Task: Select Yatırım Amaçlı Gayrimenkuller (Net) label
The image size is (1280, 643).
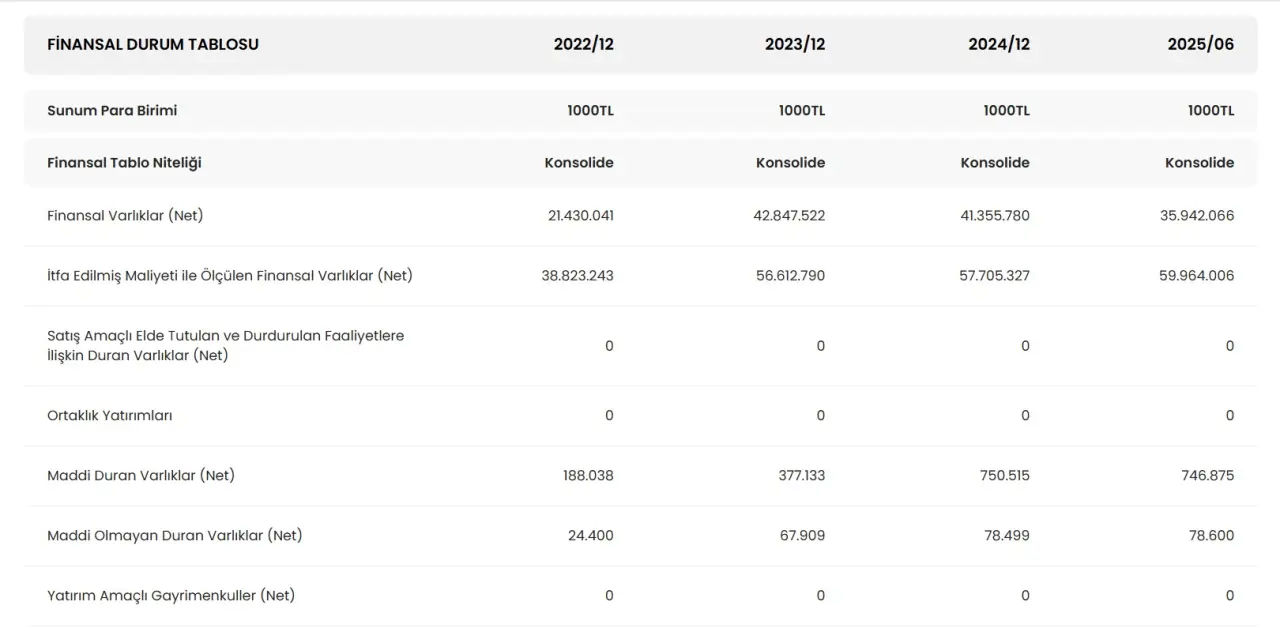Action: pos(171,595)
